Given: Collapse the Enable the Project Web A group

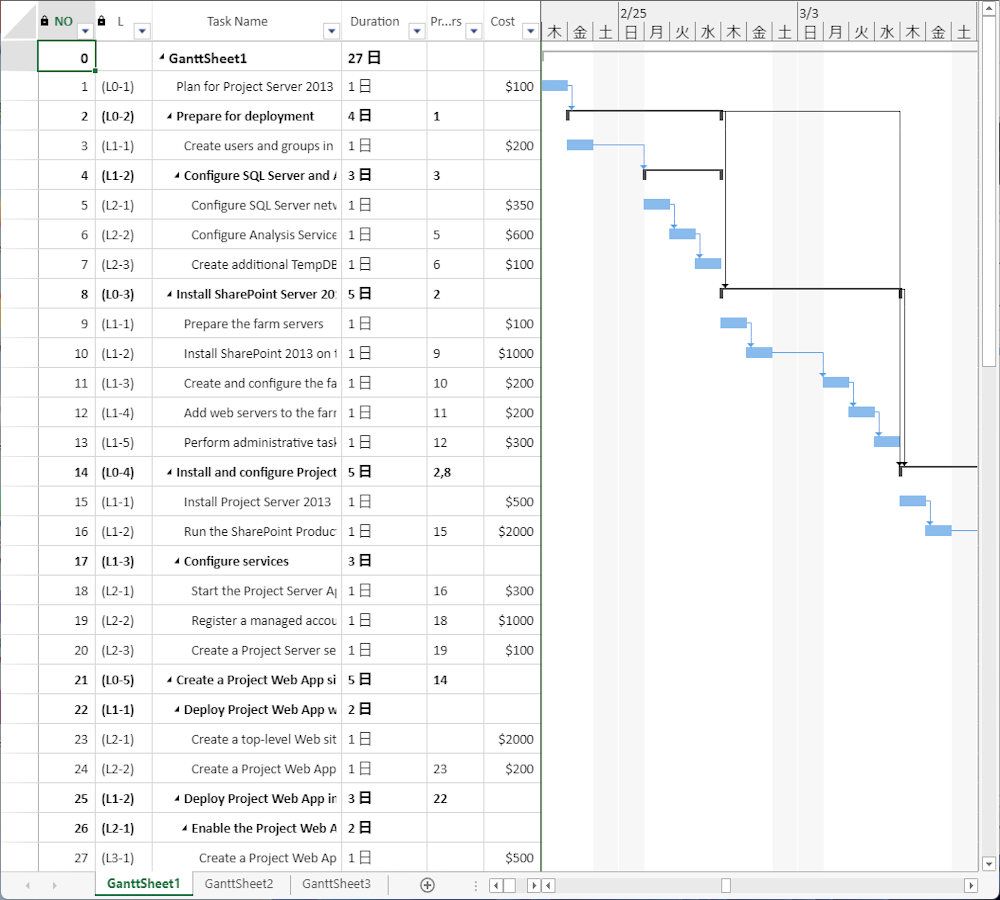Looking at the screenshot, I should 185,828.
